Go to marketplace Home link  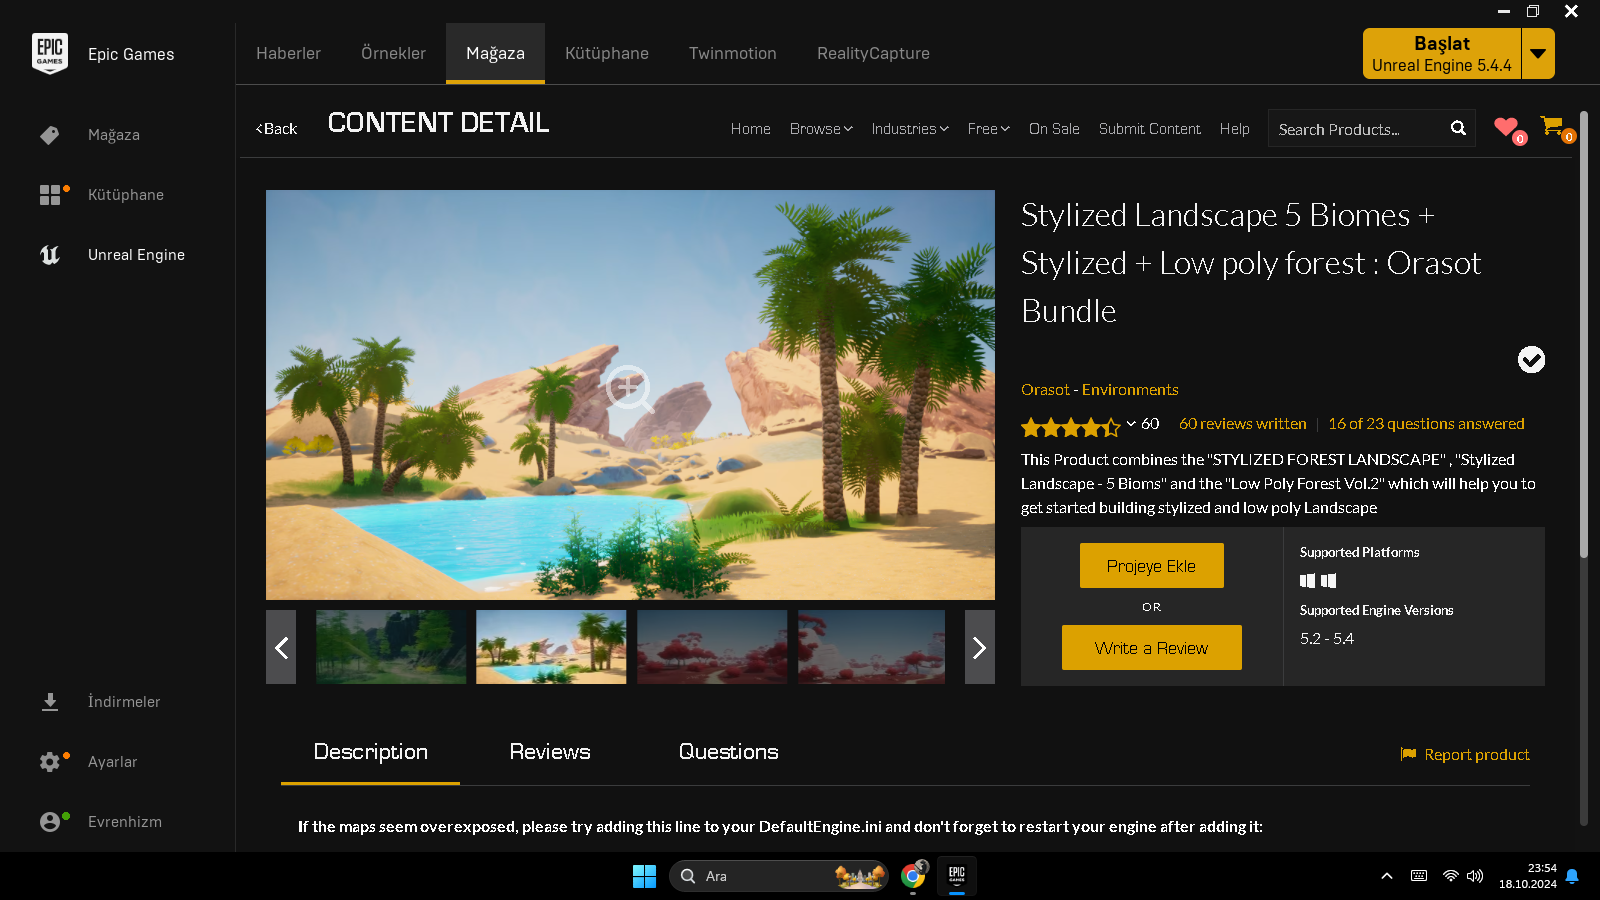point(750,129)
